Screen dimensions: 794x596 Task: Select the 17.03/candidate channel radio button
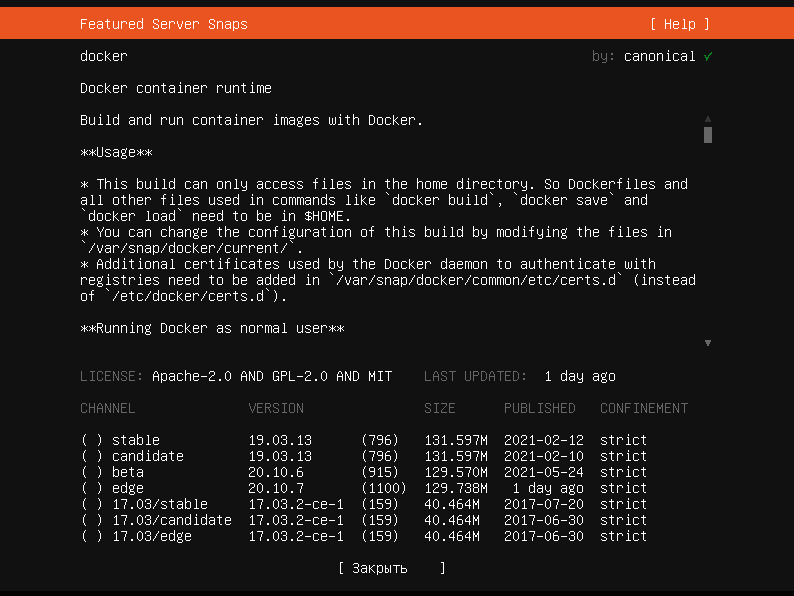point(92,520)
